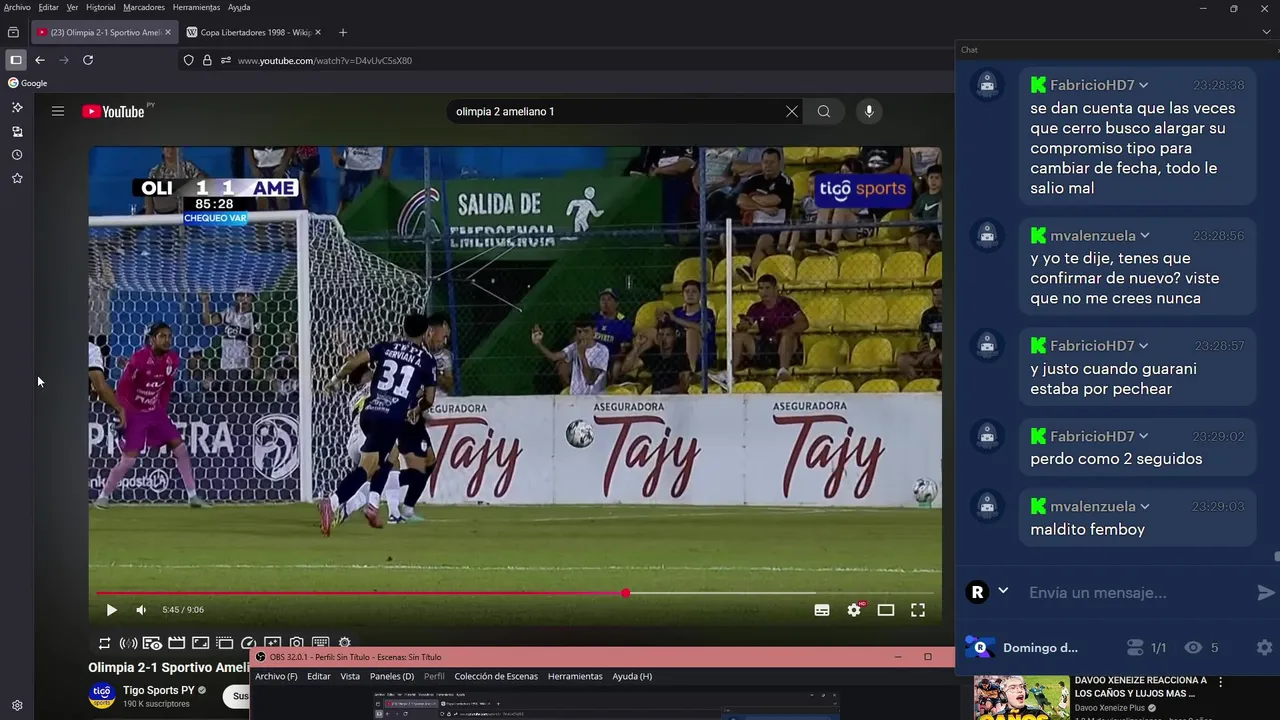The image size is (1280, 720).
Task: Mute the YouTube video volume
Action: click(x=141, y=610)
